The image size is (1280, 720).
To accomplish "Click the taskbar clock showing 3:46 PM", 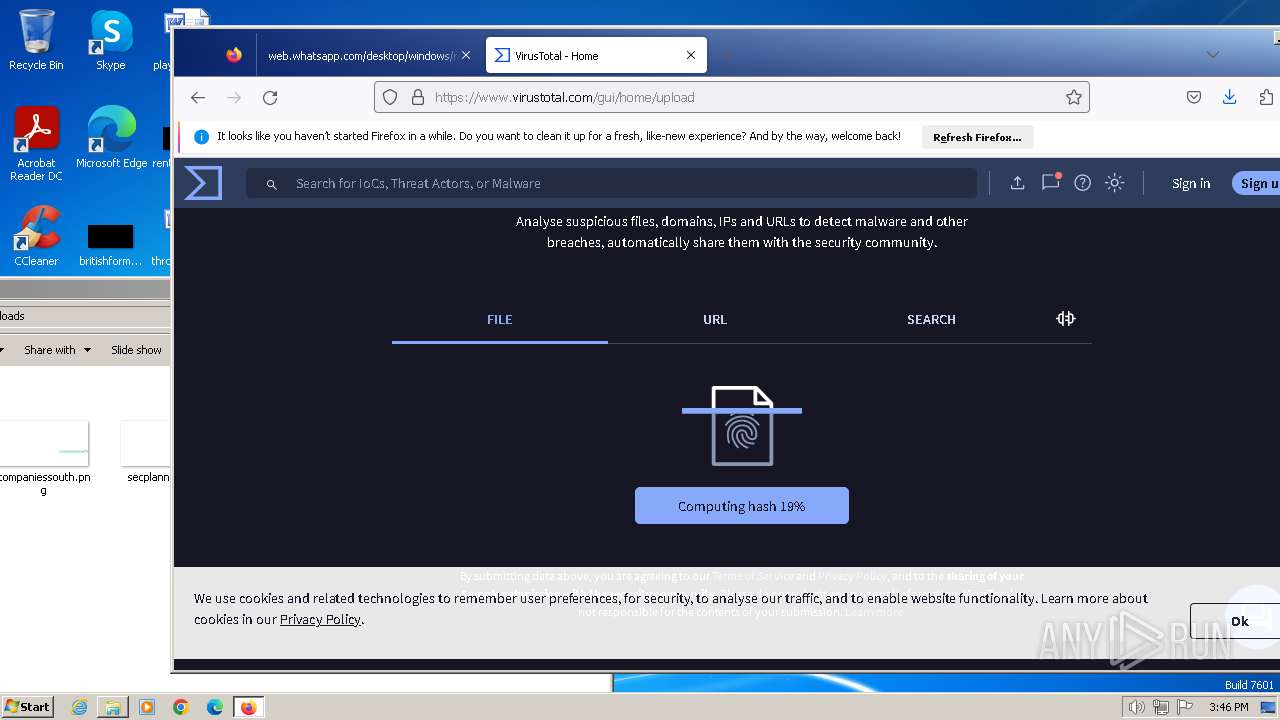I will click(x=1228, y=707).
